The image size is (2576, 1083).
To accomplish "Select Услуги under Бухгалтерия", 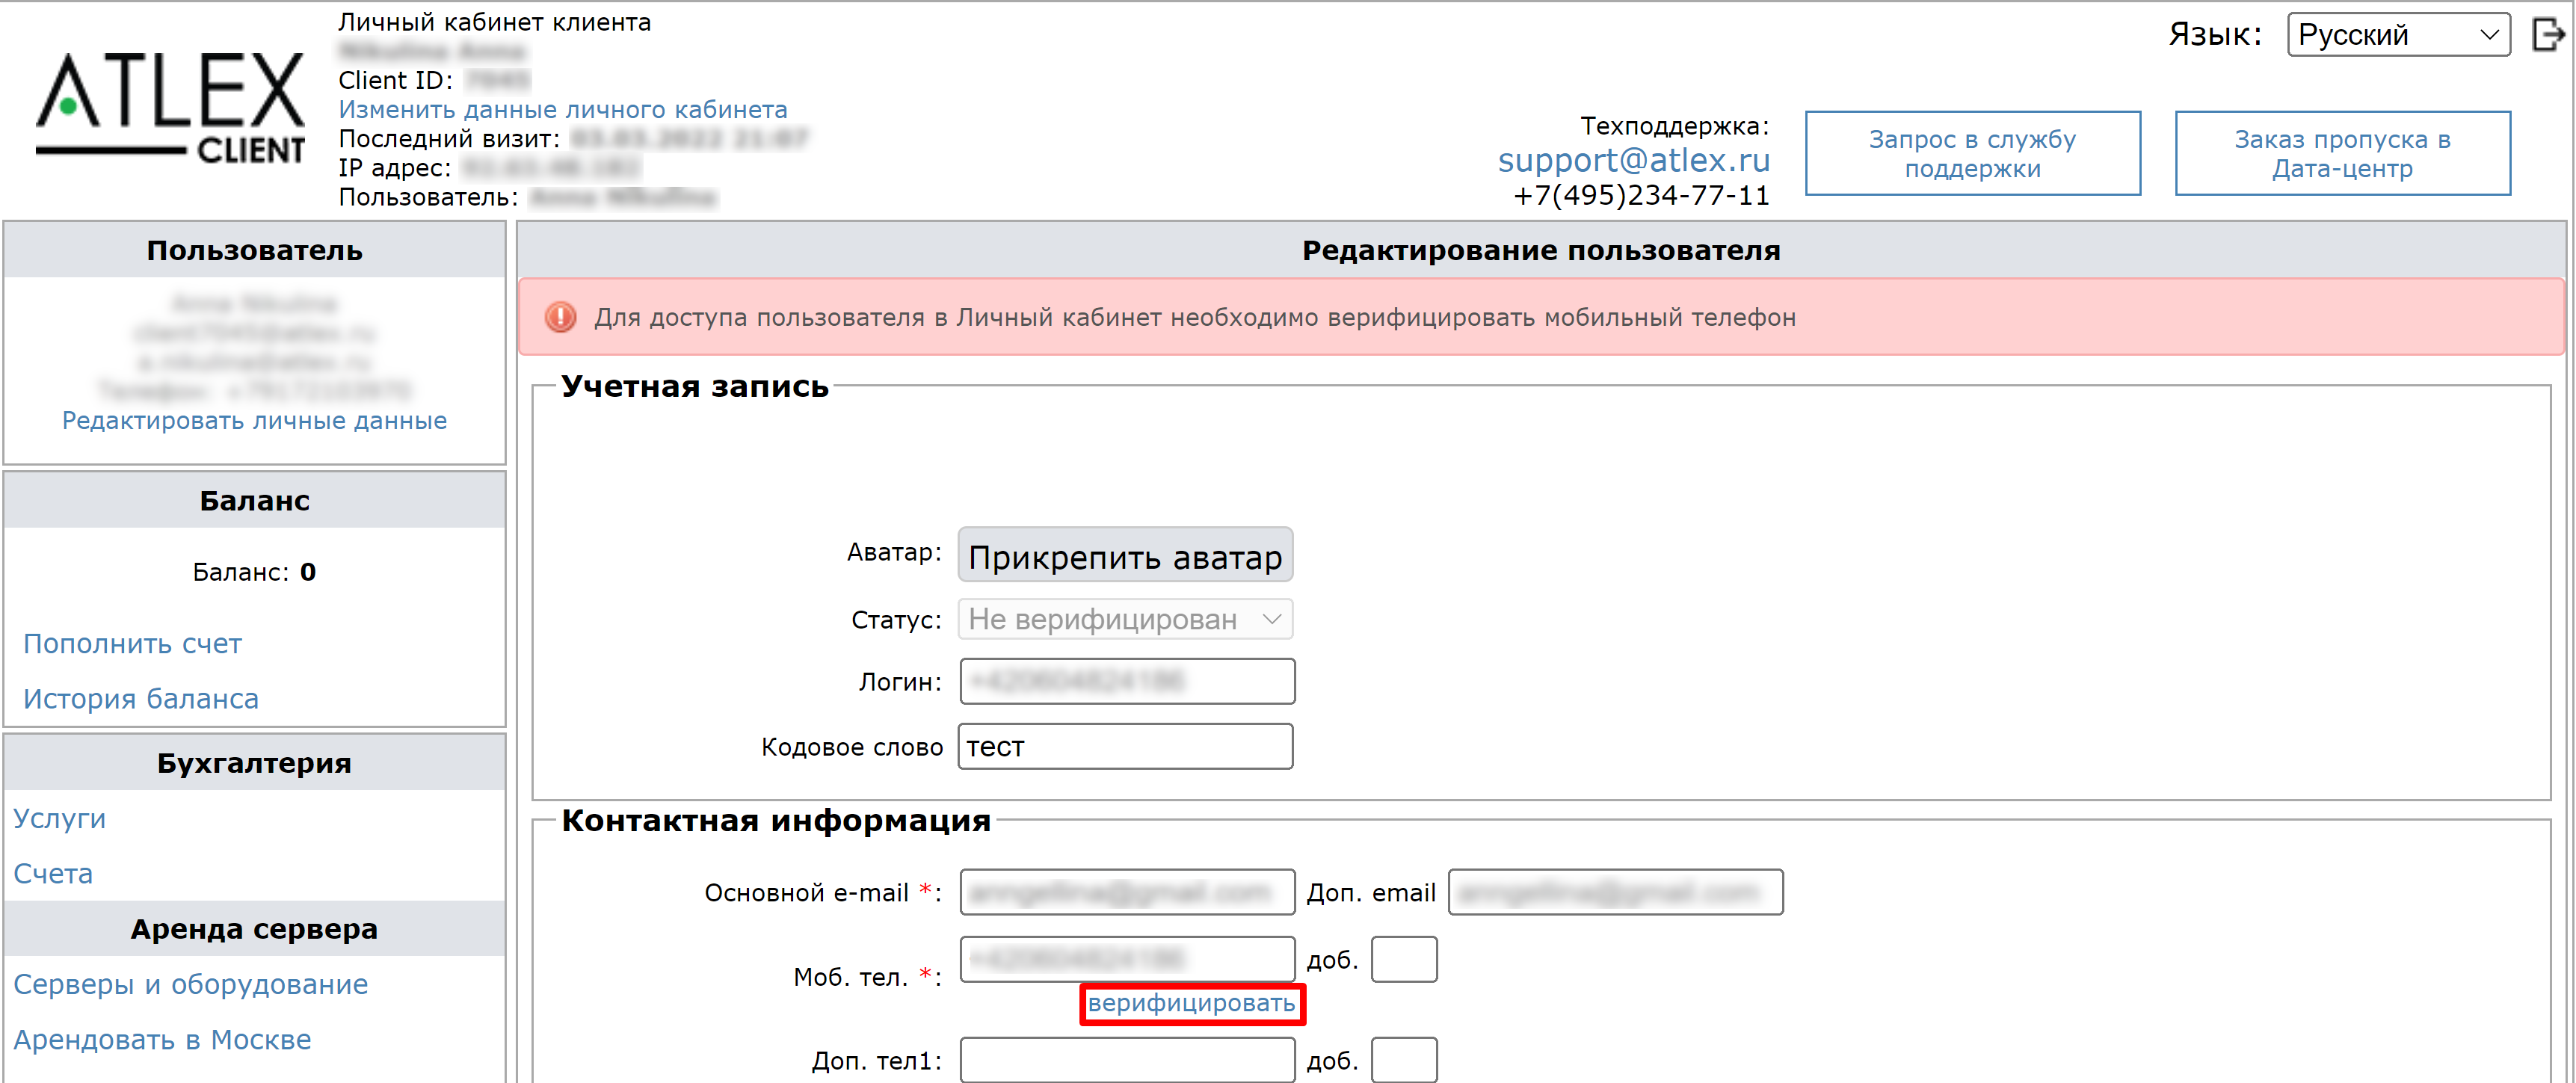I will 59,818.
